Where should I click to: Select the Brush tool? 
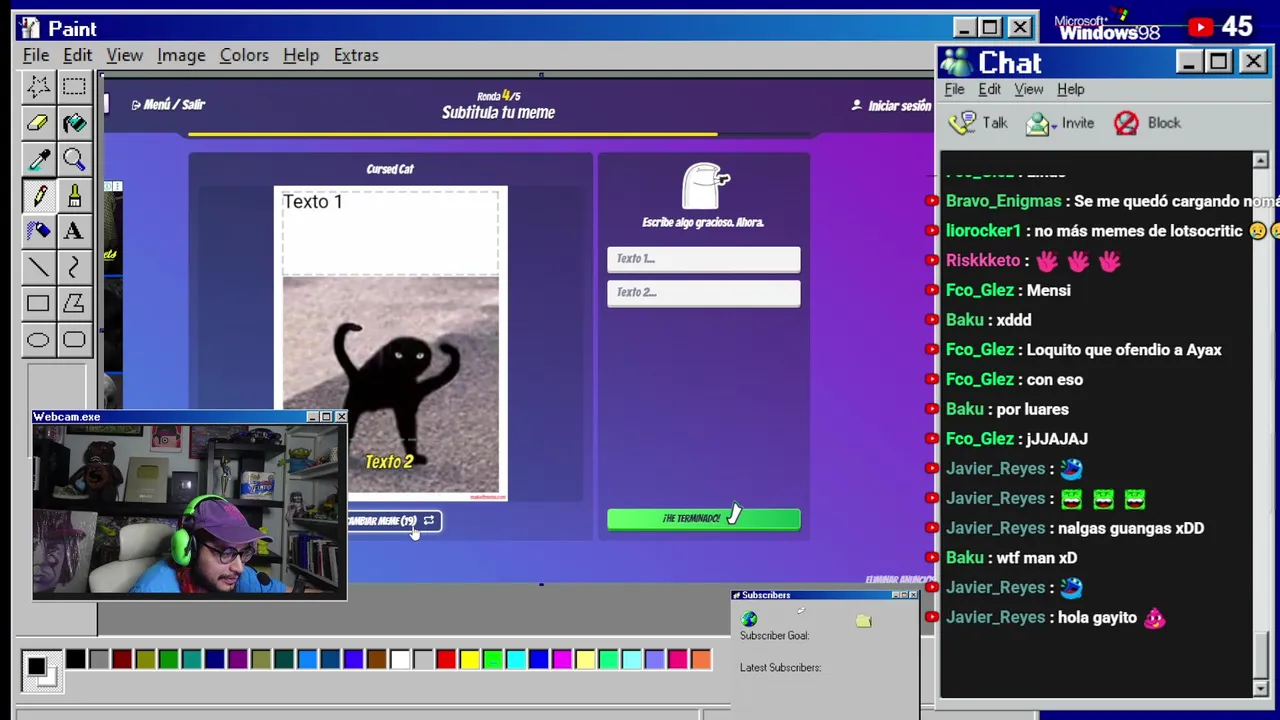(74, 195)
